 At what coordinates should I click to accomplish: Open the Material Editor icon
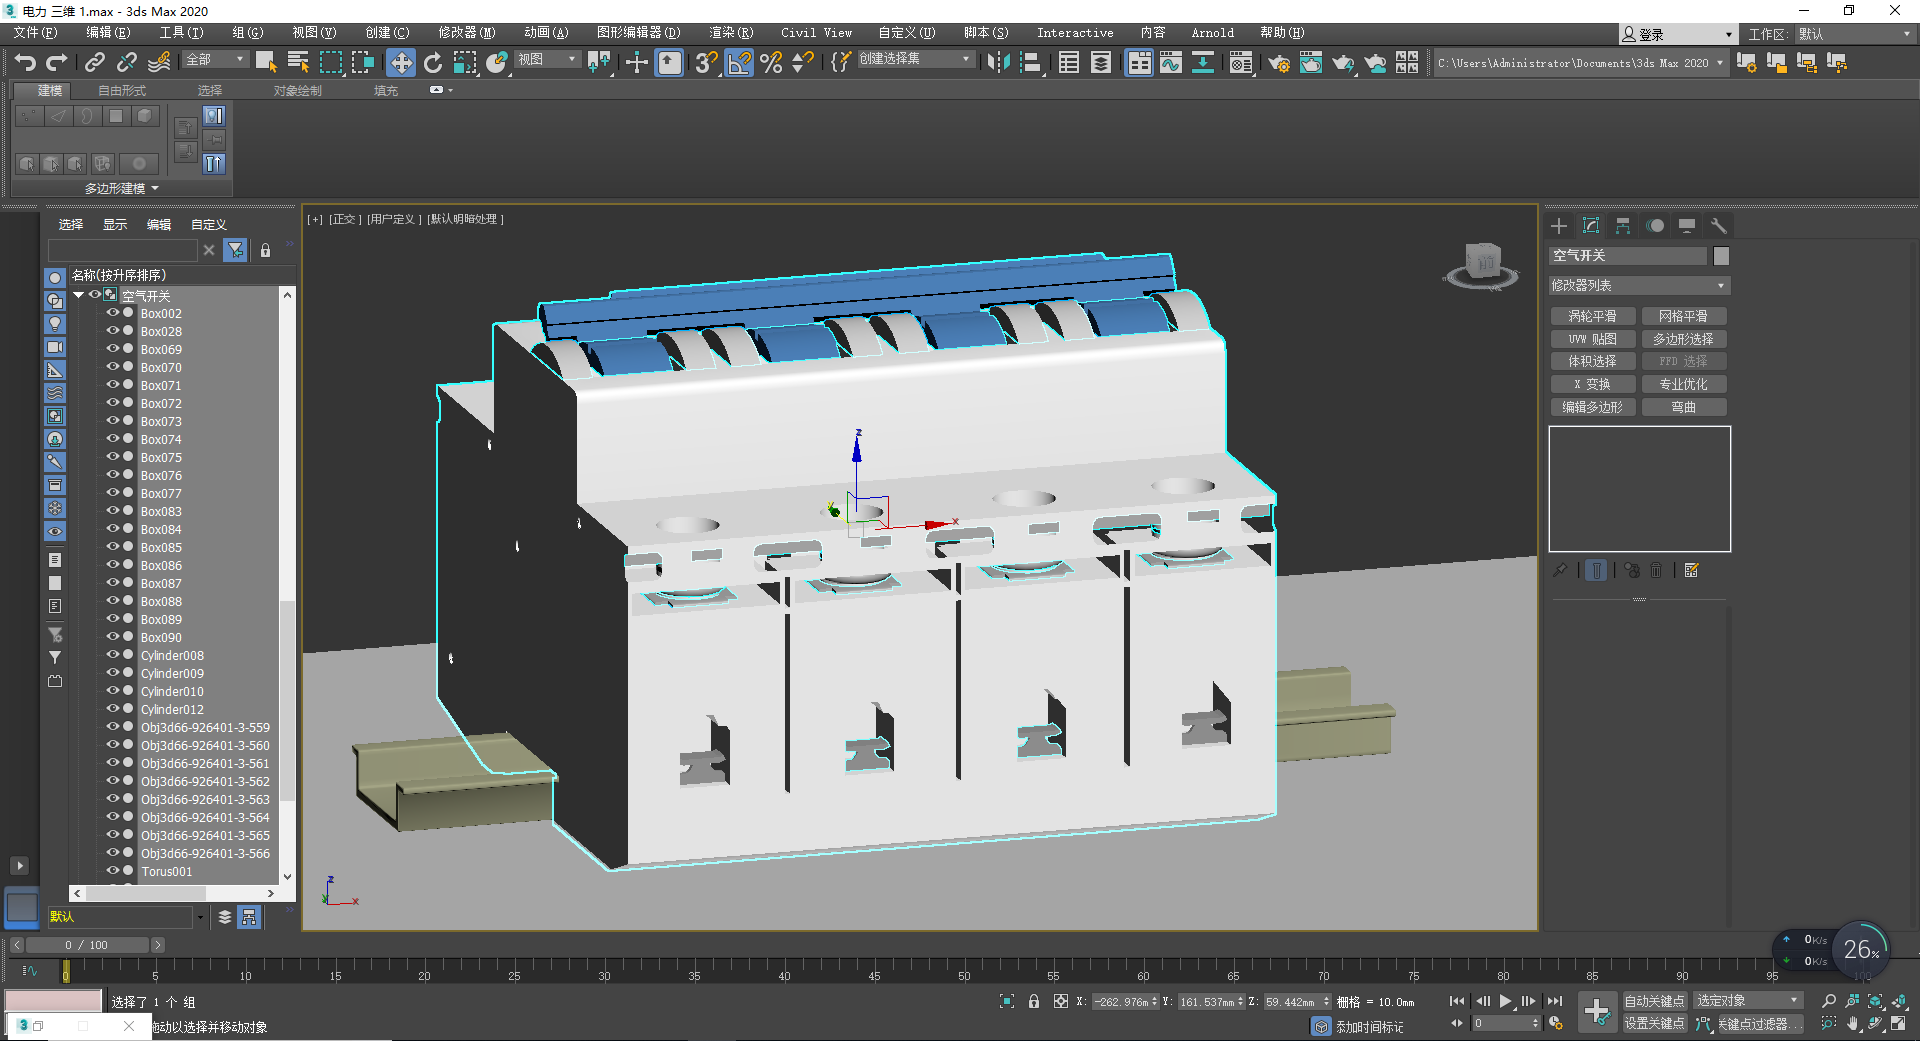pyautogui.click(x=1241, y=63)
